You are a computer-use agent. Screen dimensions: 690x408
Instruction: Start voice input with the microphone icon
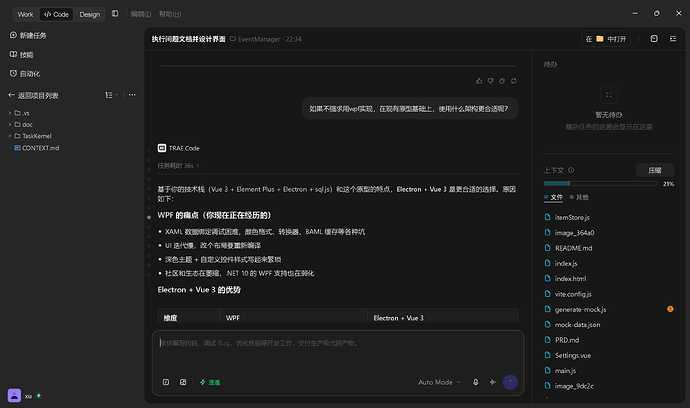476,382
